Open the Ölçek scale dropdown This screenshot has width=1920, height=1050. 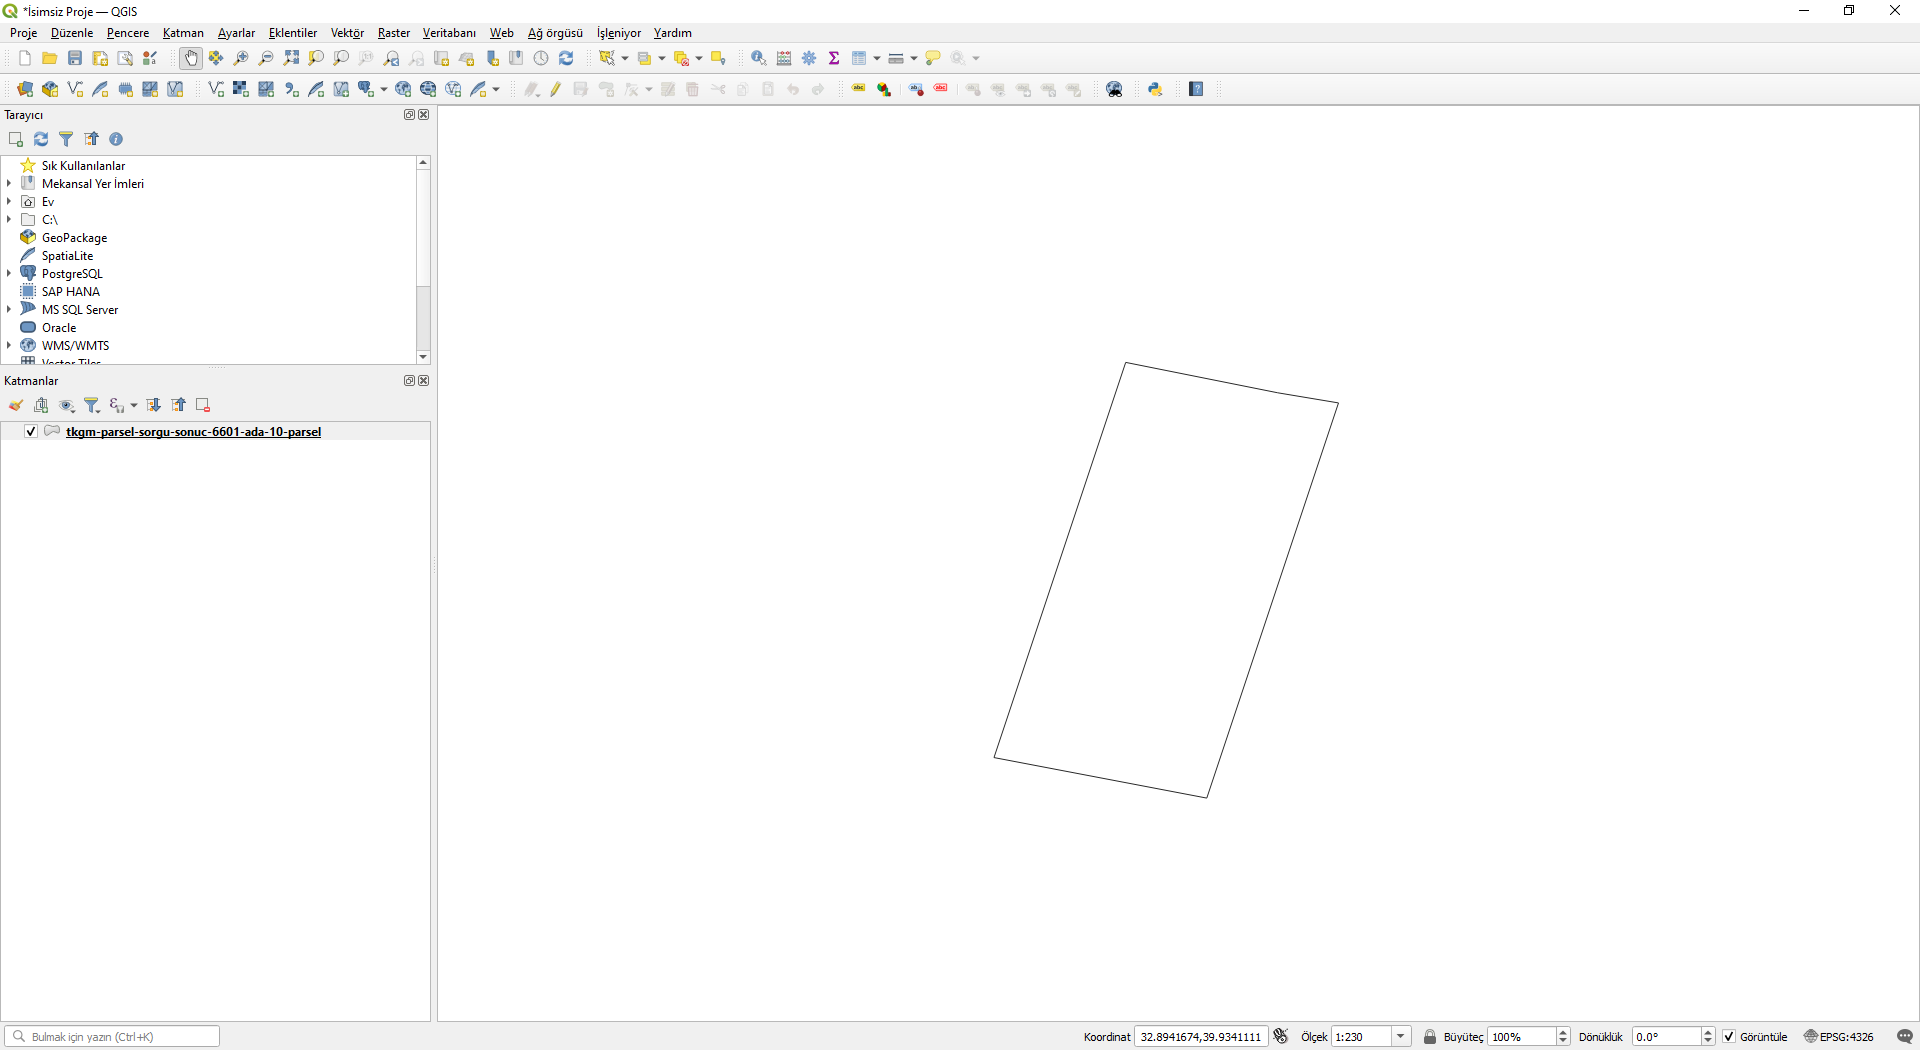point(1402,1036)
